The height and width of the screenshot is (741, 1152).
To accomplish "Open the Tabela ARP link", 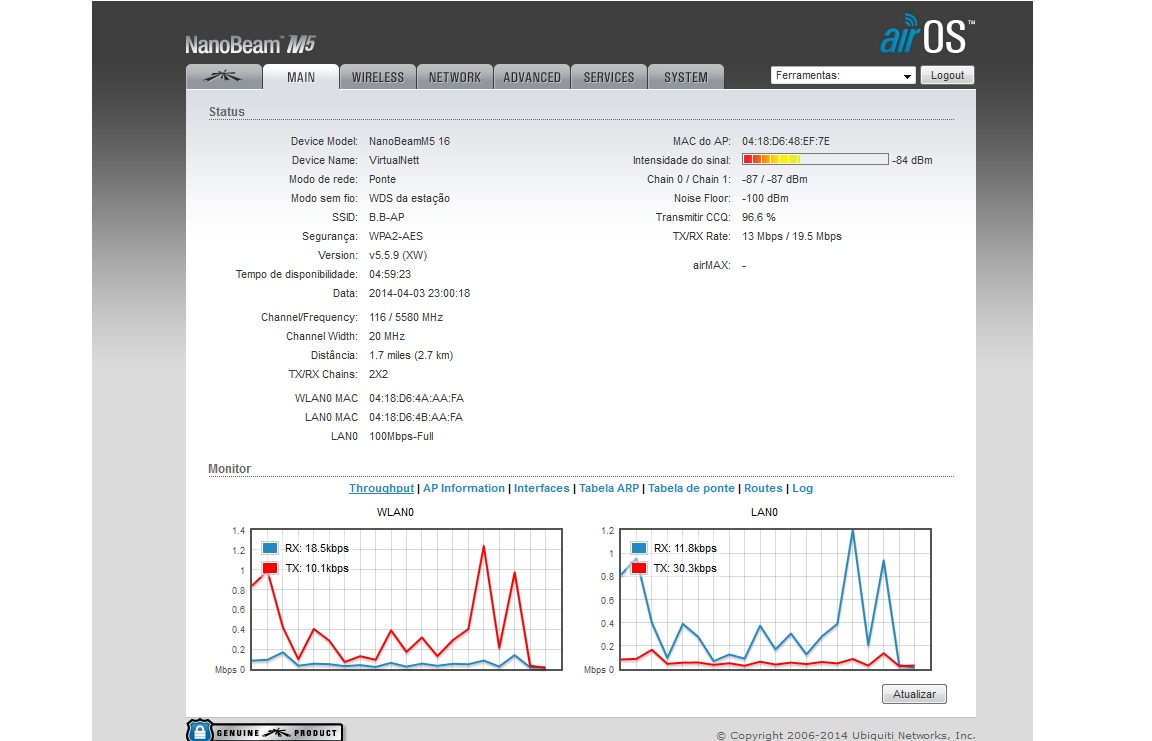I will (609, 488).
